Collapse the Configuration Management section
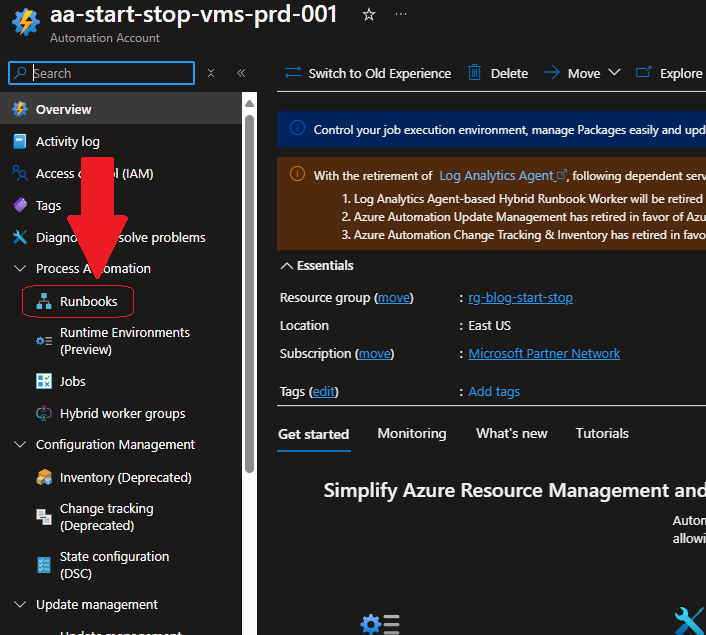 (x=20, y=444)
